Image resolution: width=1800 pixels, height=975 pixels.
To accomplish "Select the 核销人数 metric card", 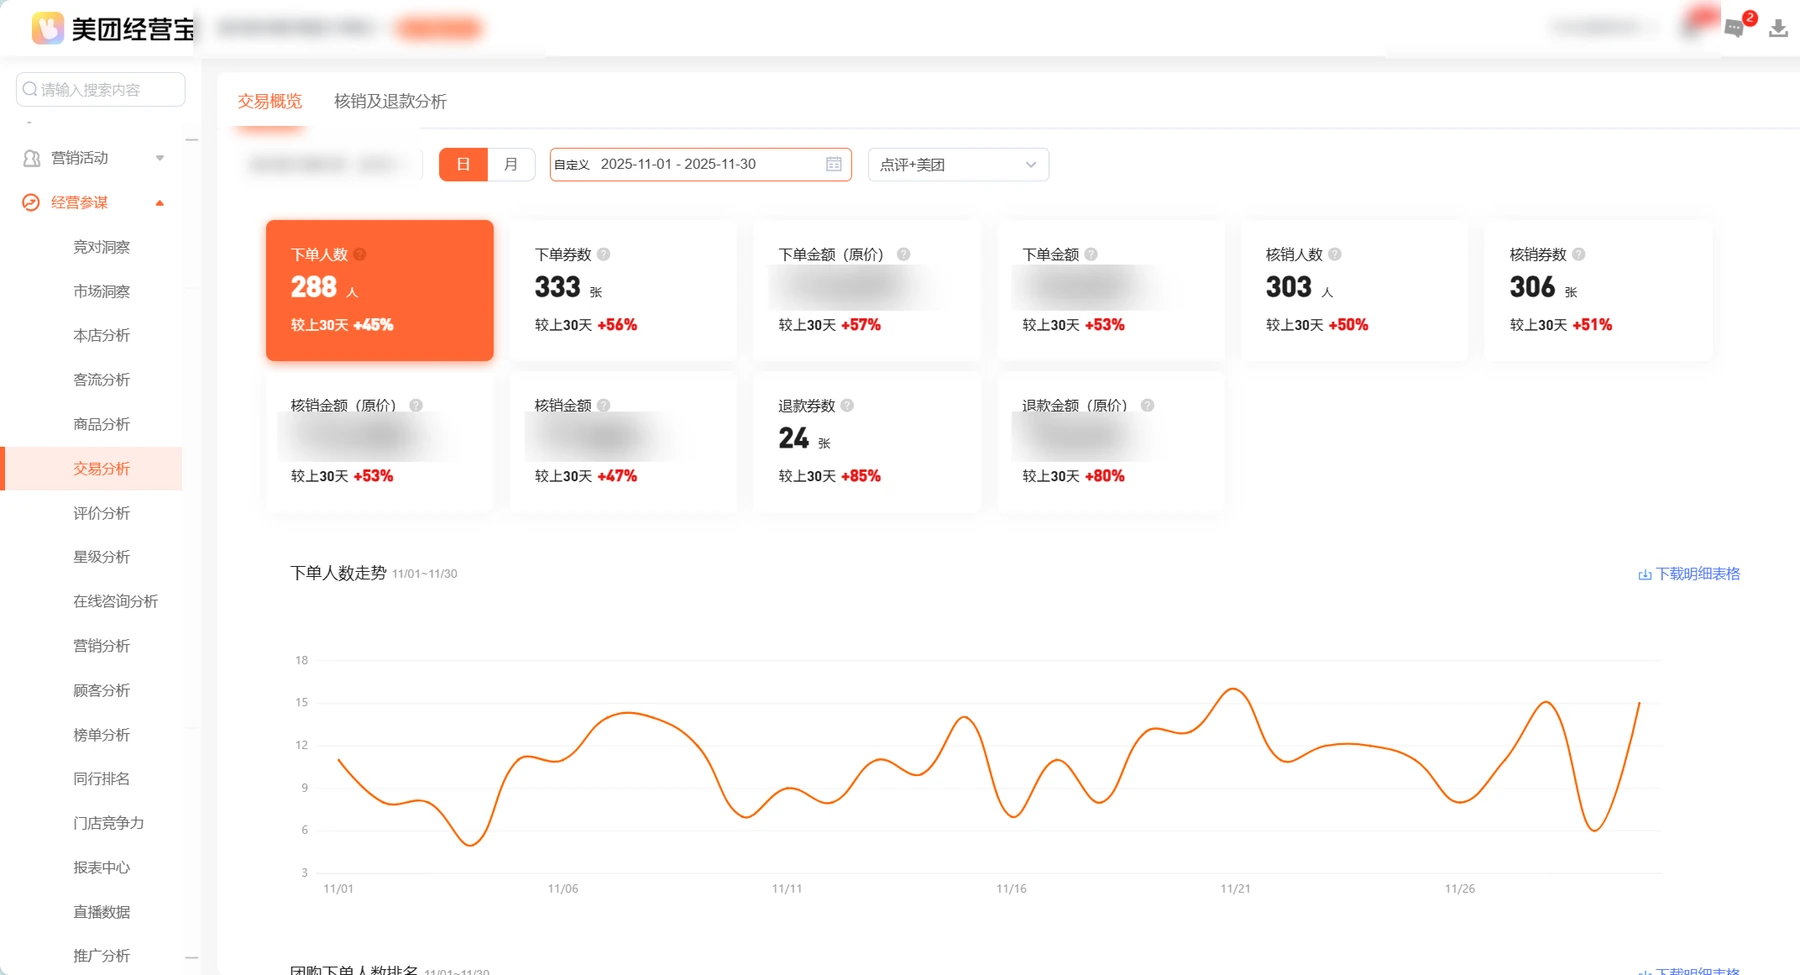I will pyautogui.click(x=1355, y=290).
